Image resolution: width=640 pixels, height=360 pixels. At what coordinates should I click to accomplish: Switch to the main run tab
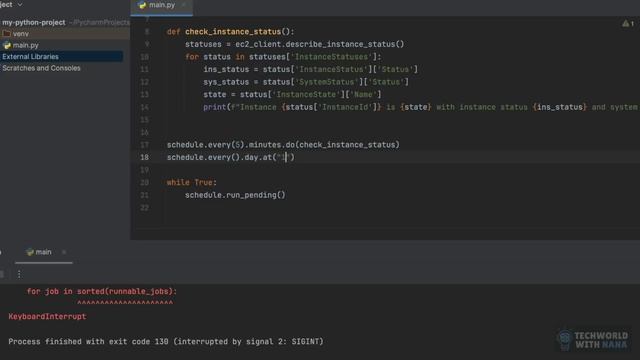point(39,252)
